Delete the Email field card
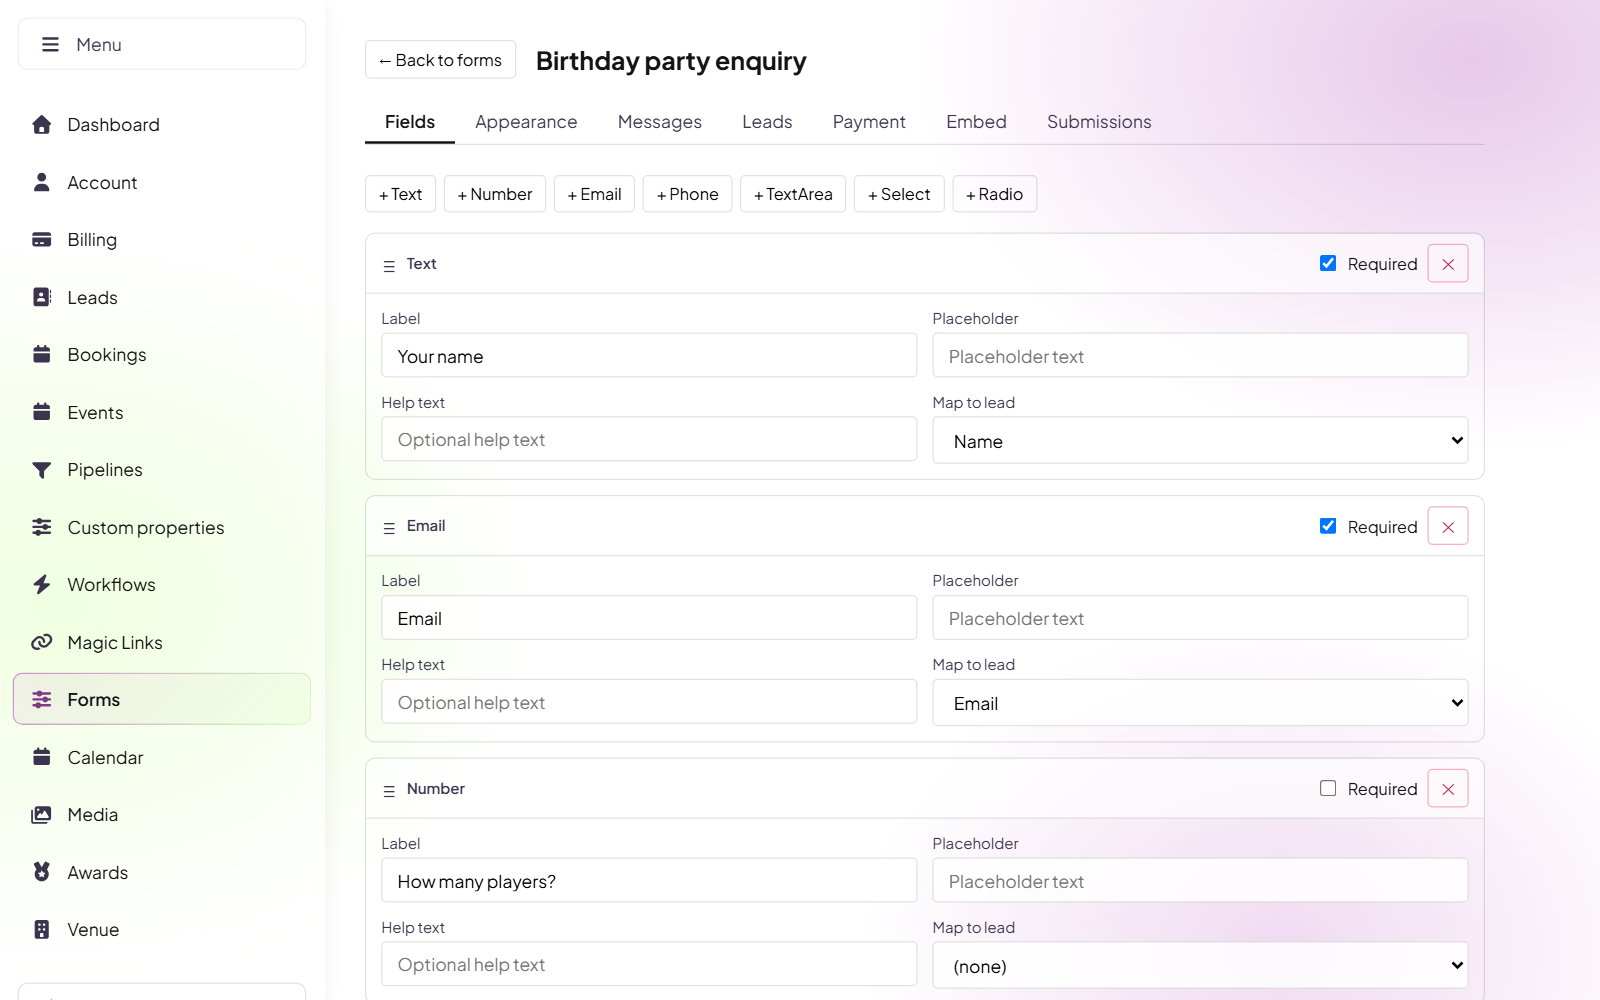Viewport: 1600px width, 1000px height. [x=1448, y=526]
